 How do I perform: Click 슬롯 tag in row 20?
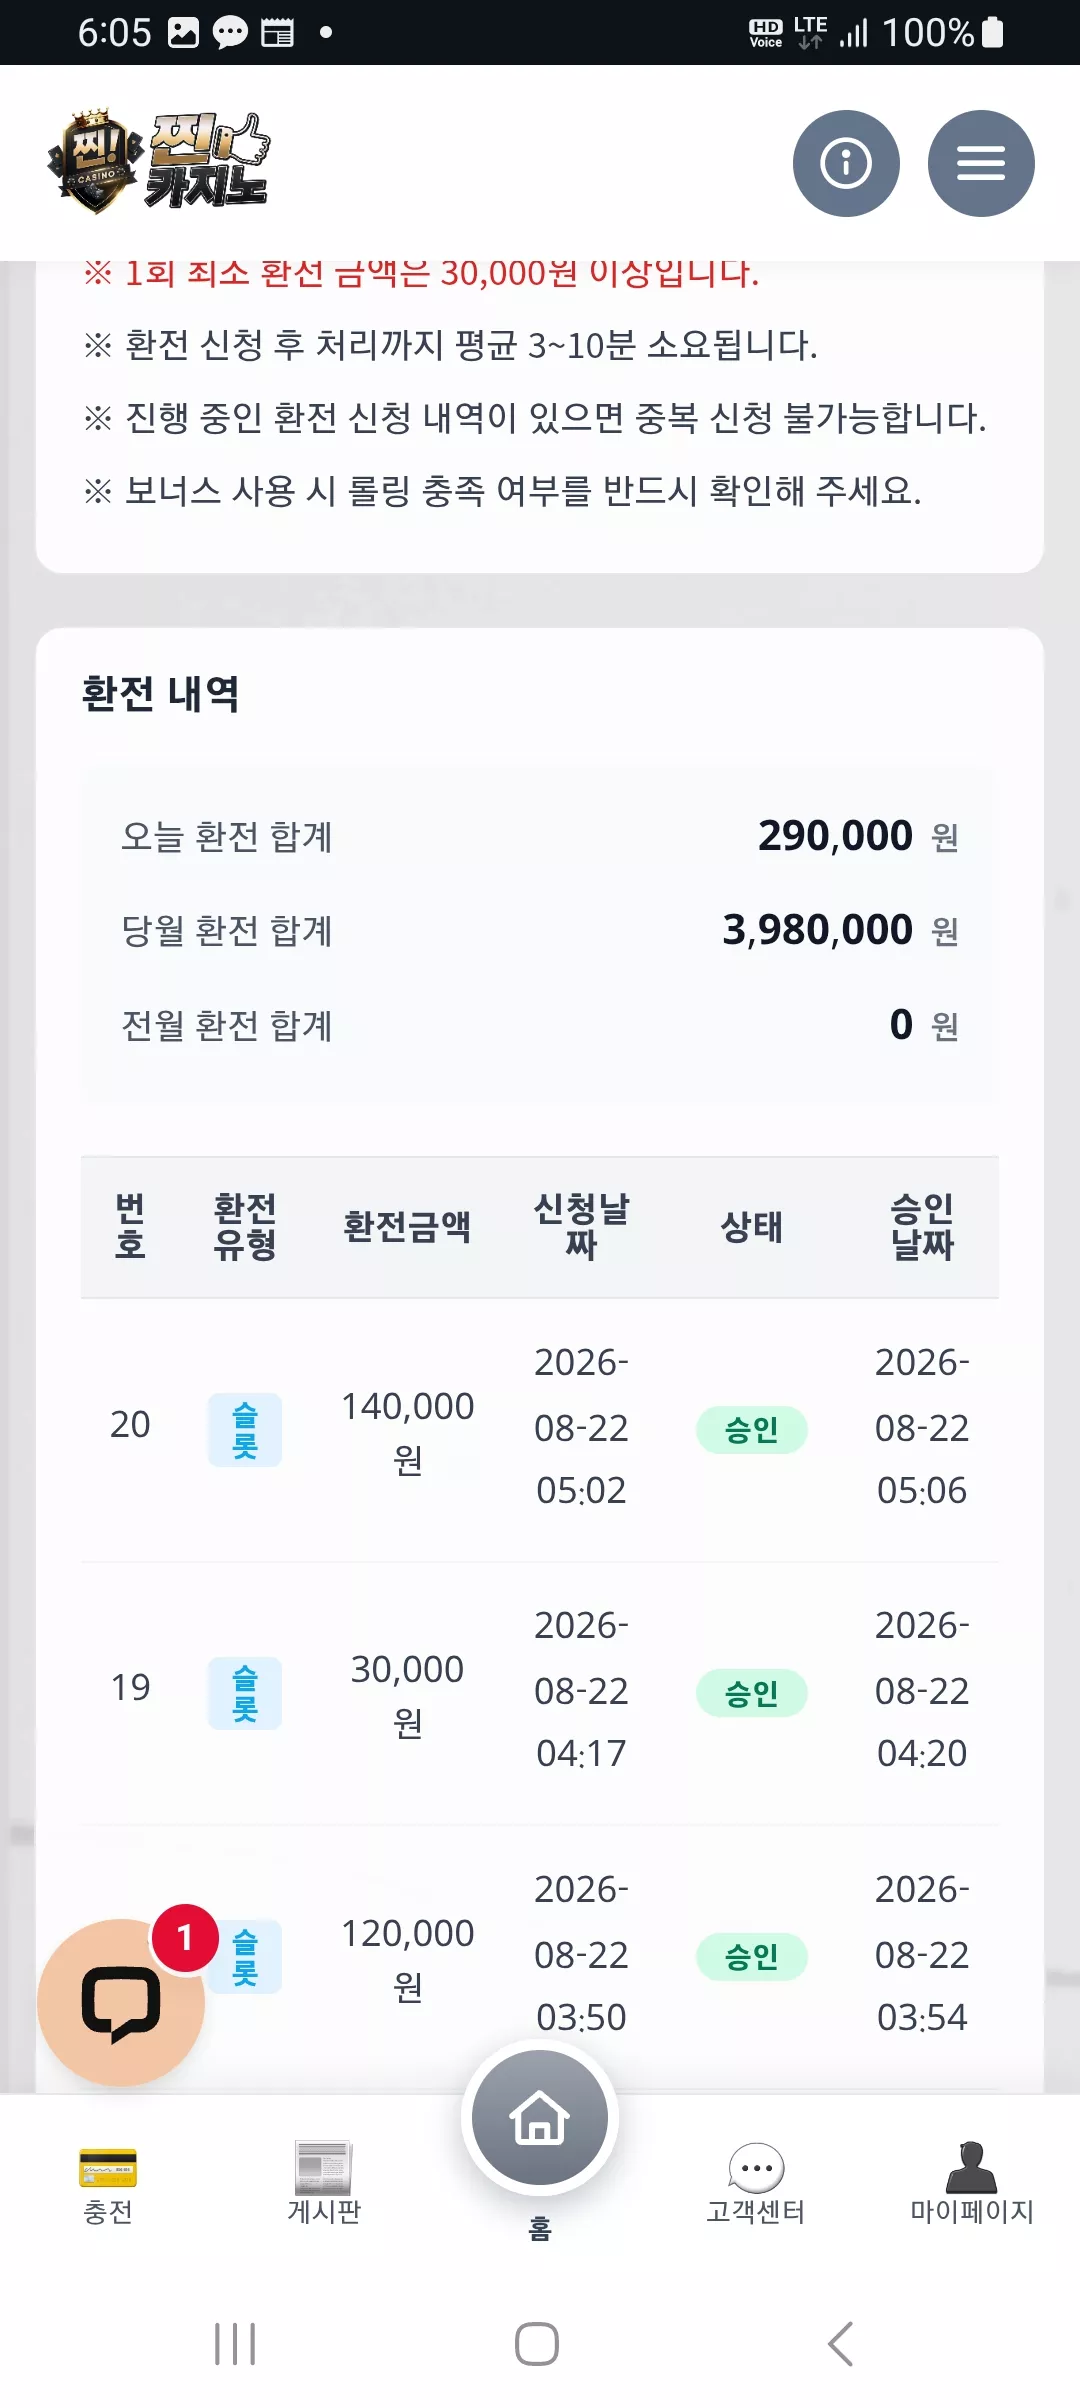pyautogui.click(x=245, y=1430)
